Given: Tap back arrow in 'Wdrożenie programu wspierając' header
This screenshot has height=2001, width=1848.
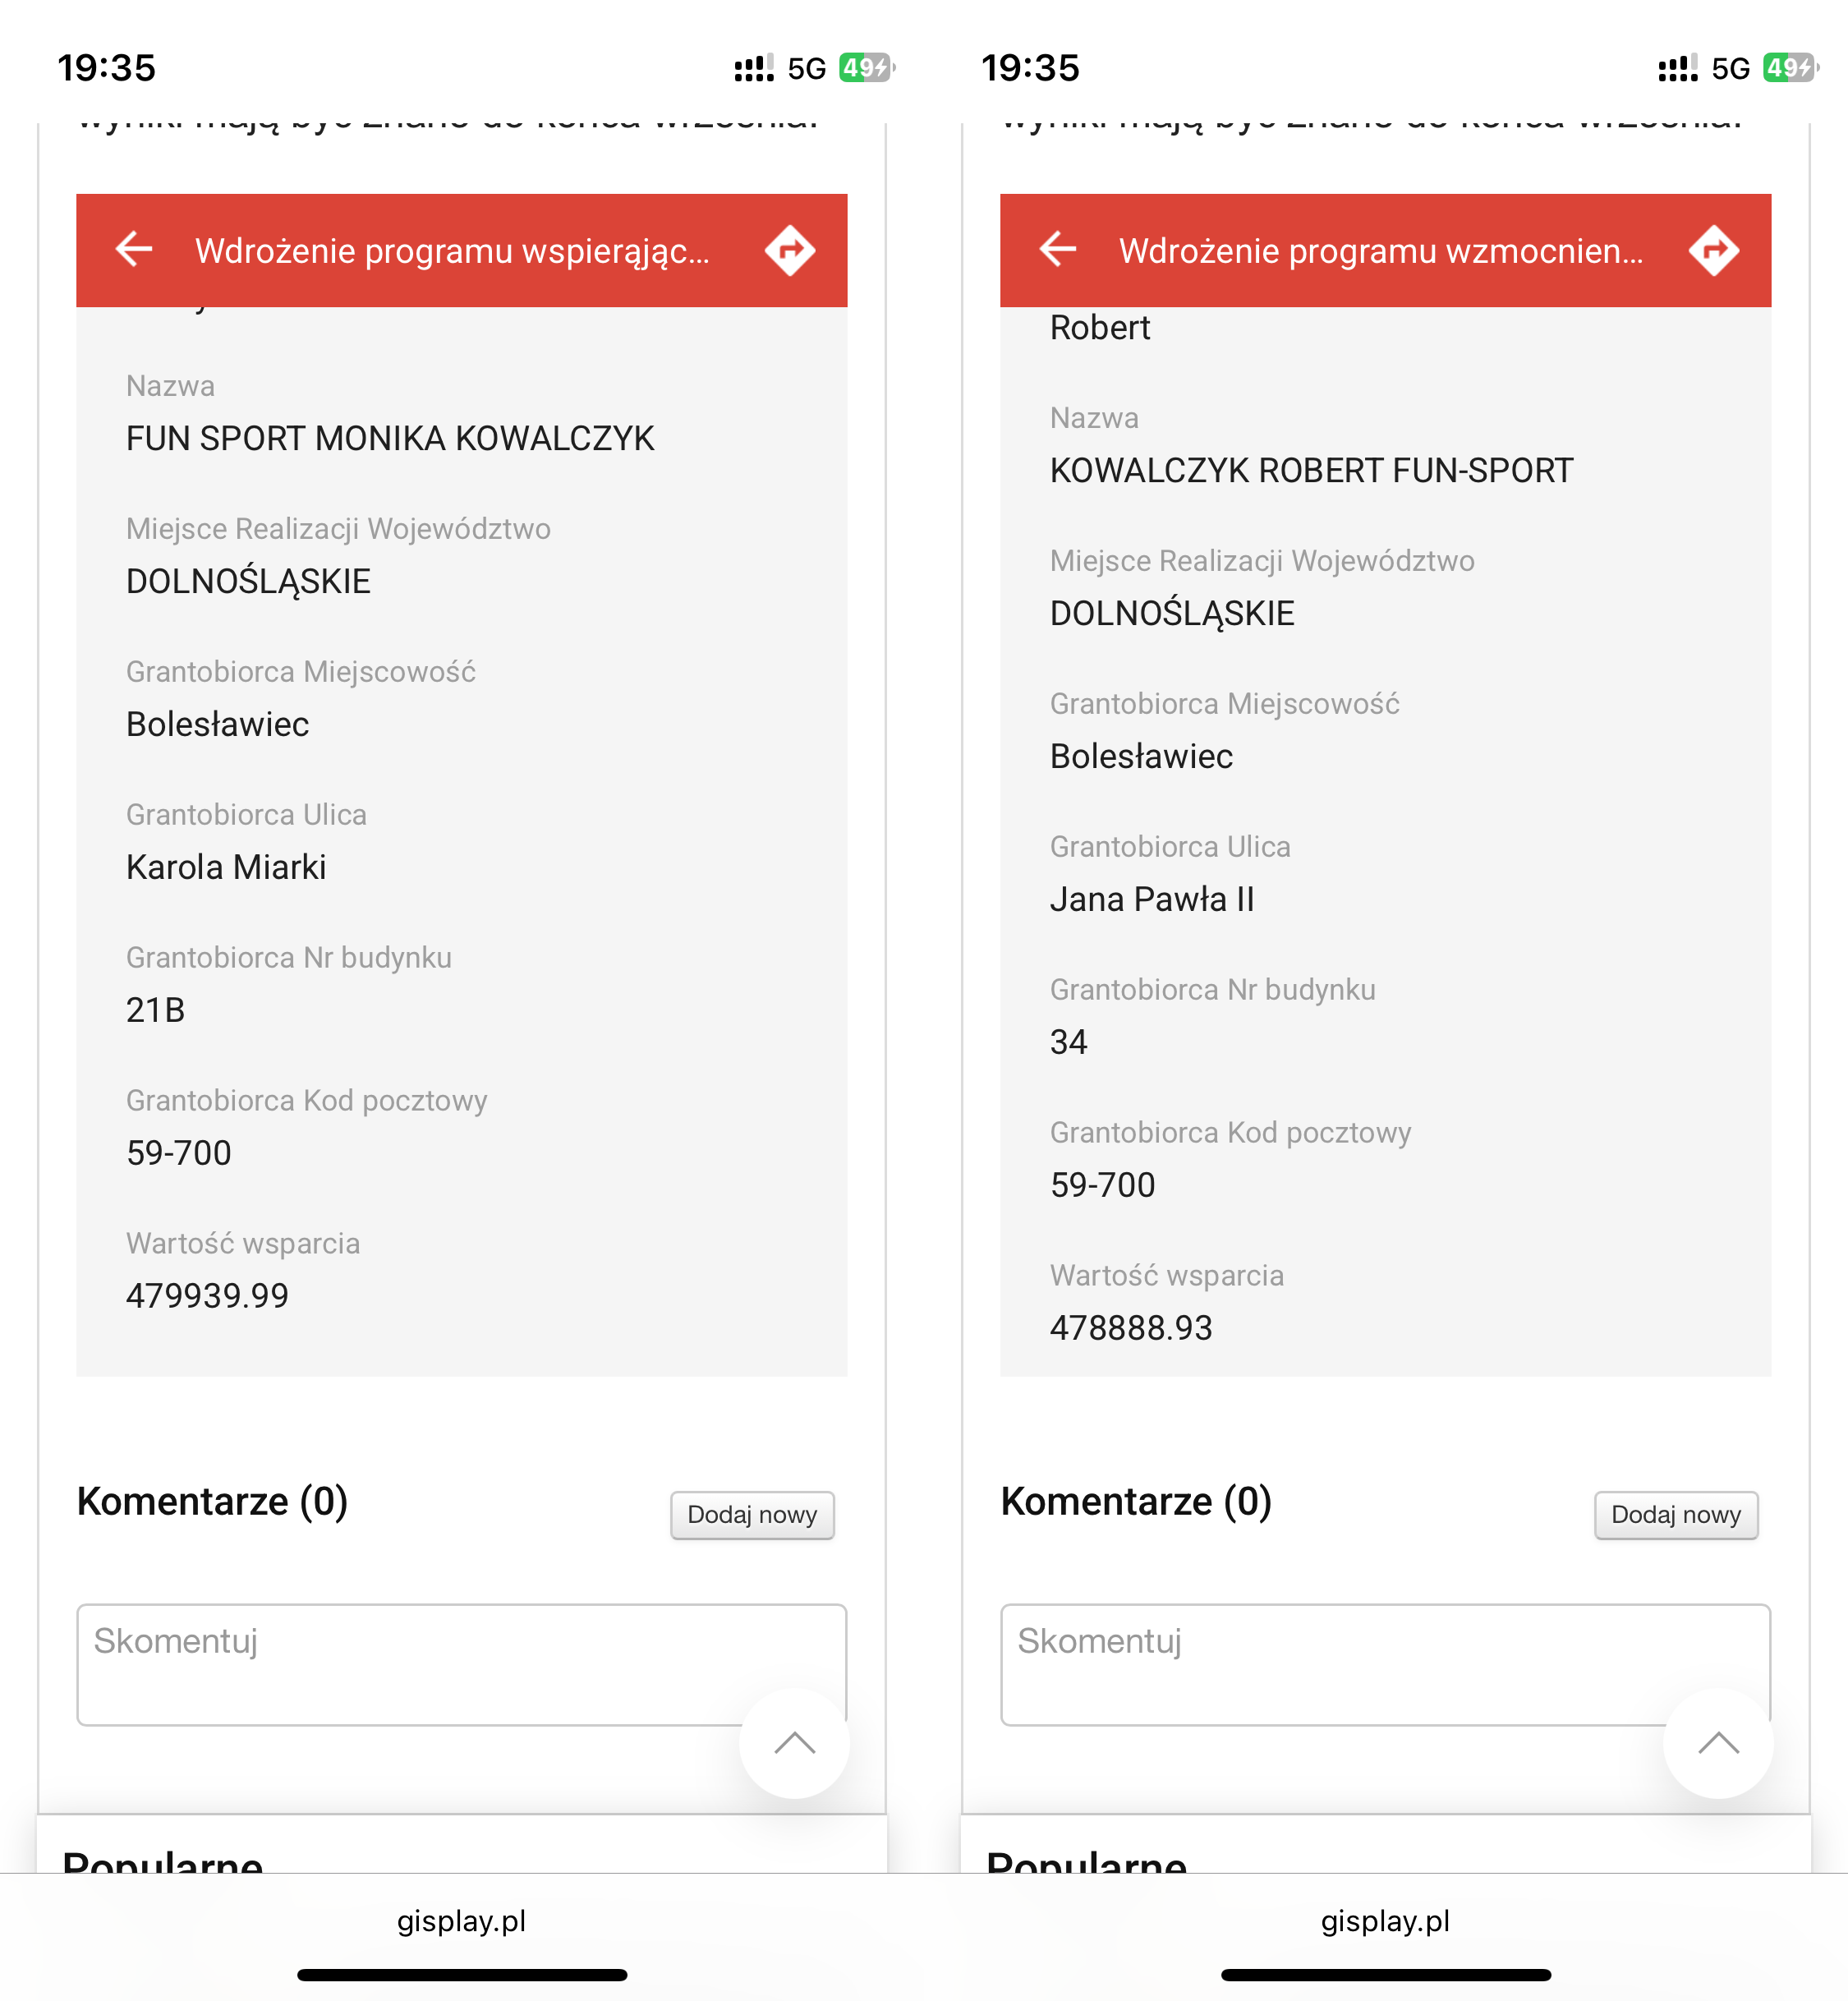Looking at the screenshot, I should [x=134, y=249].
